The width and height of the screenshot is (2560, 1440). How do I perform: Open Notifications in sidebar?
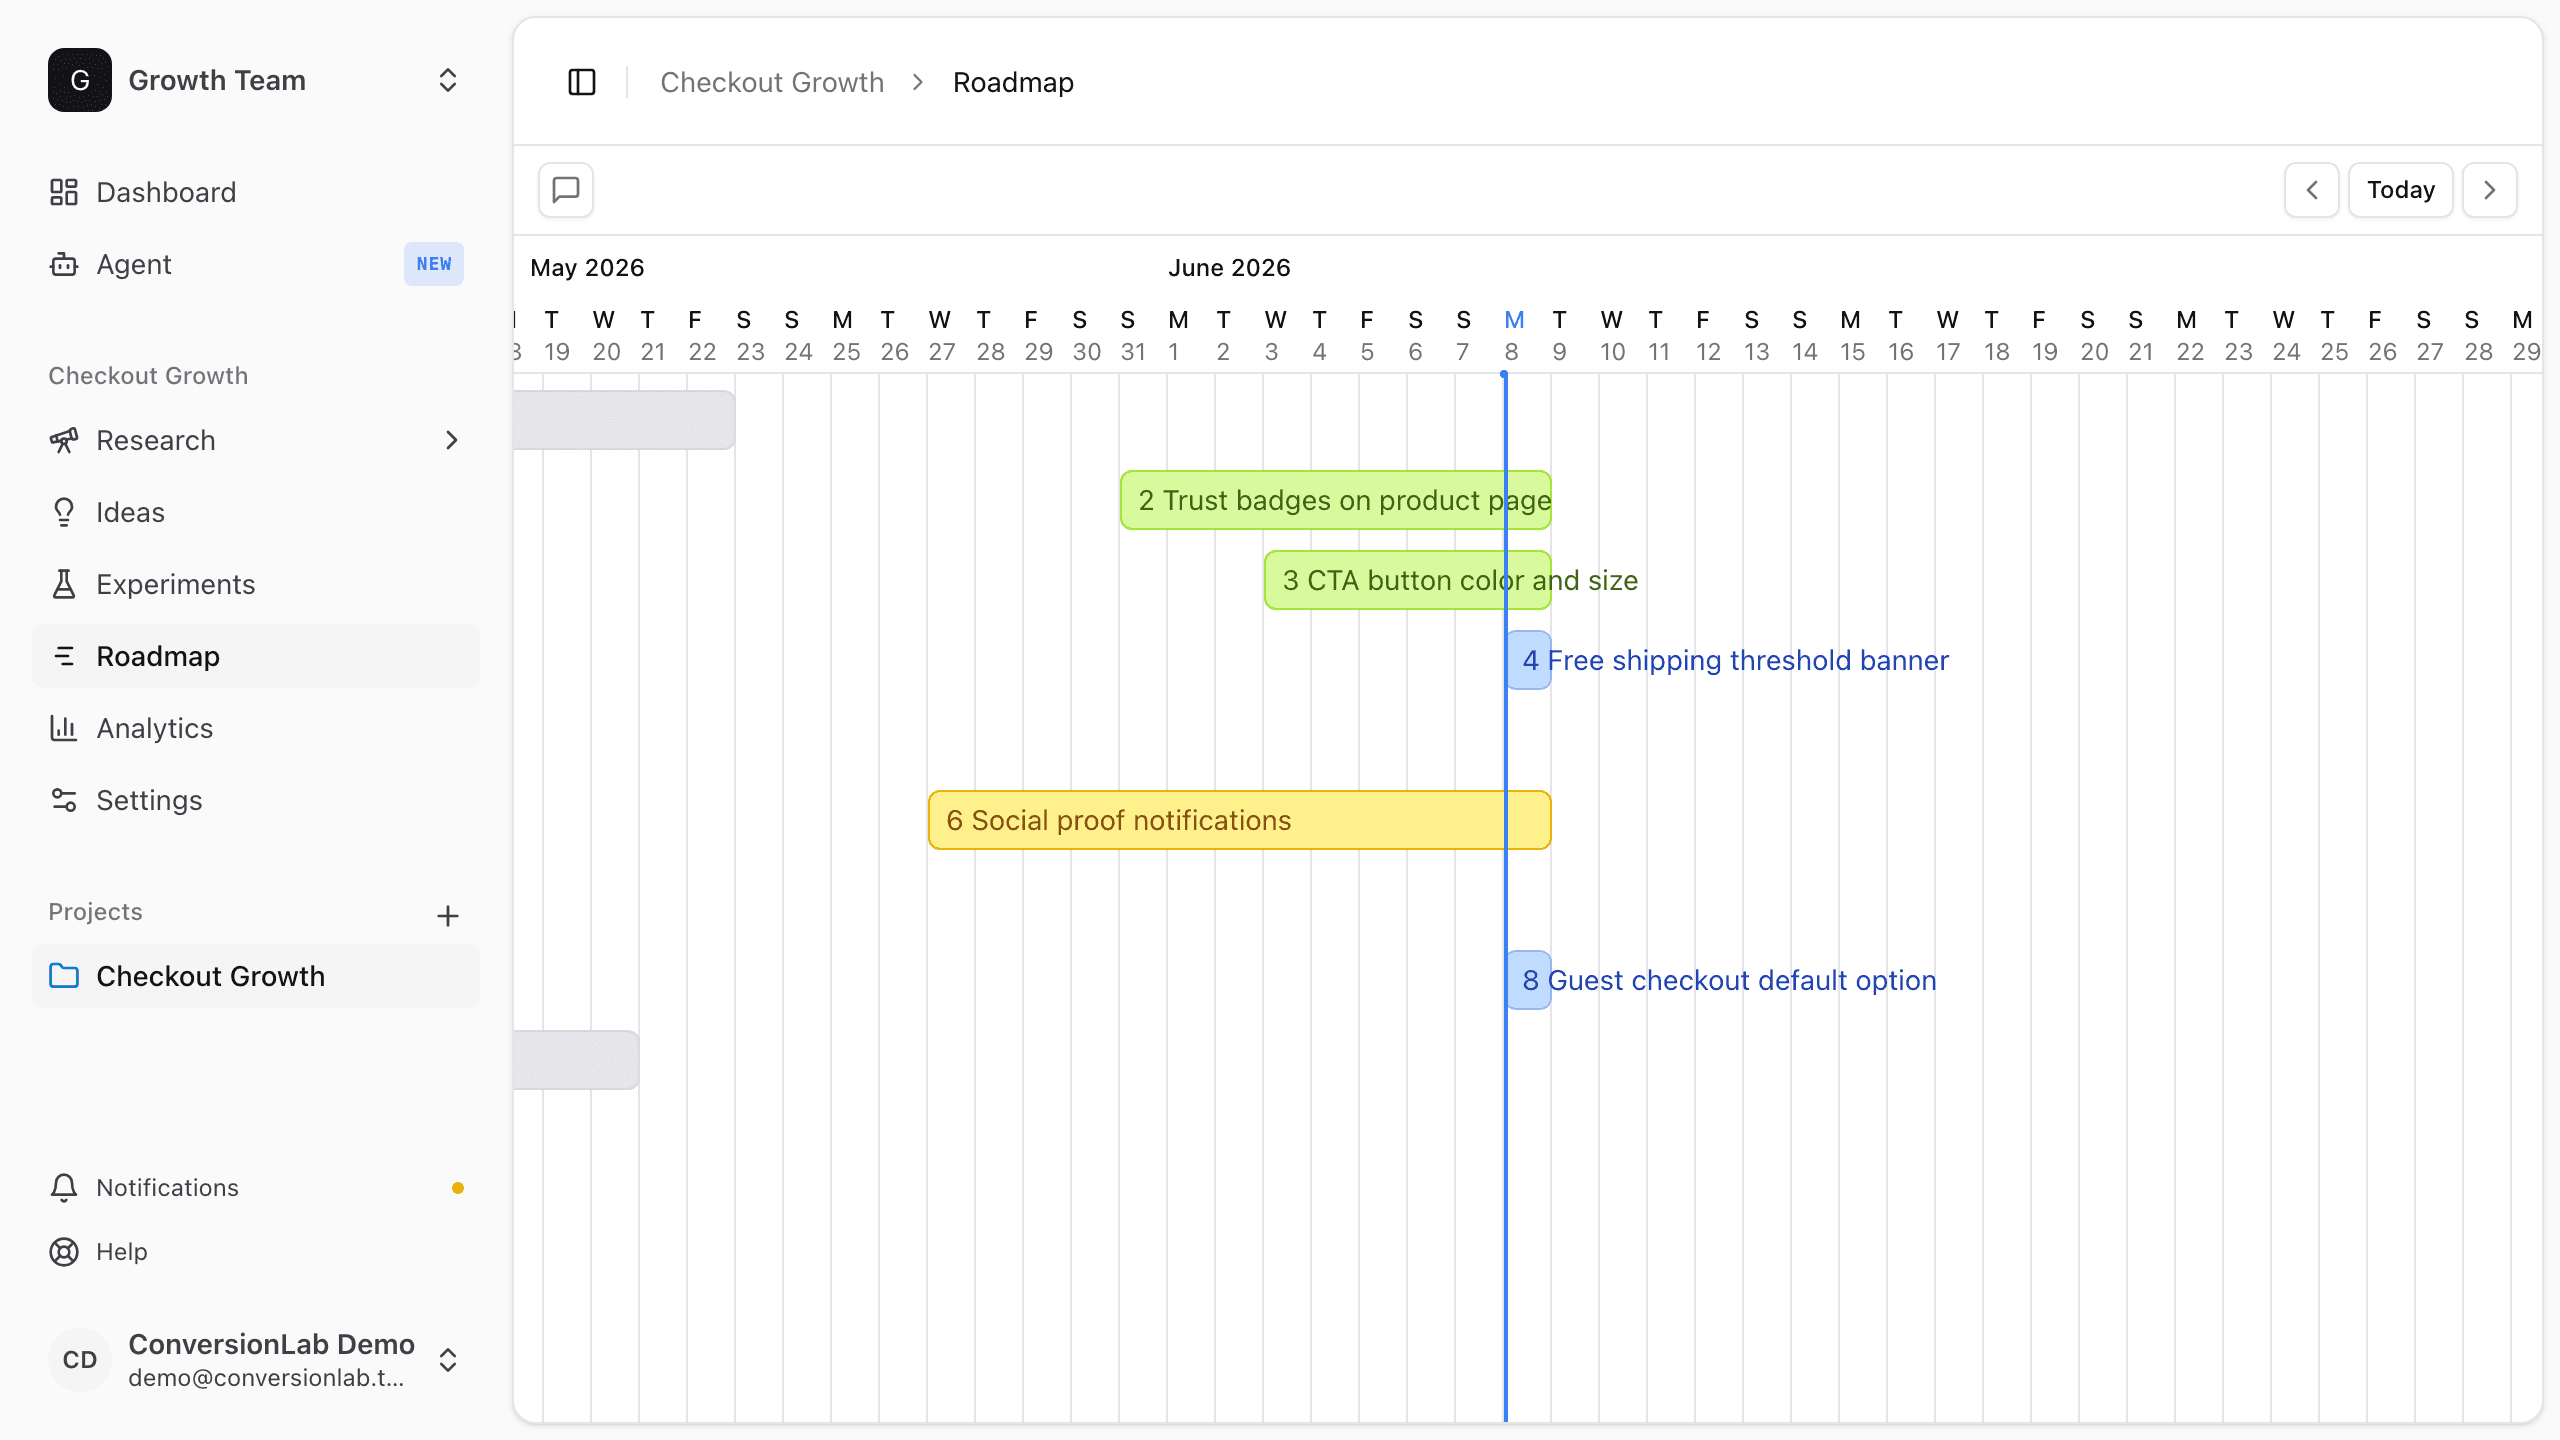coord(256,1188)
